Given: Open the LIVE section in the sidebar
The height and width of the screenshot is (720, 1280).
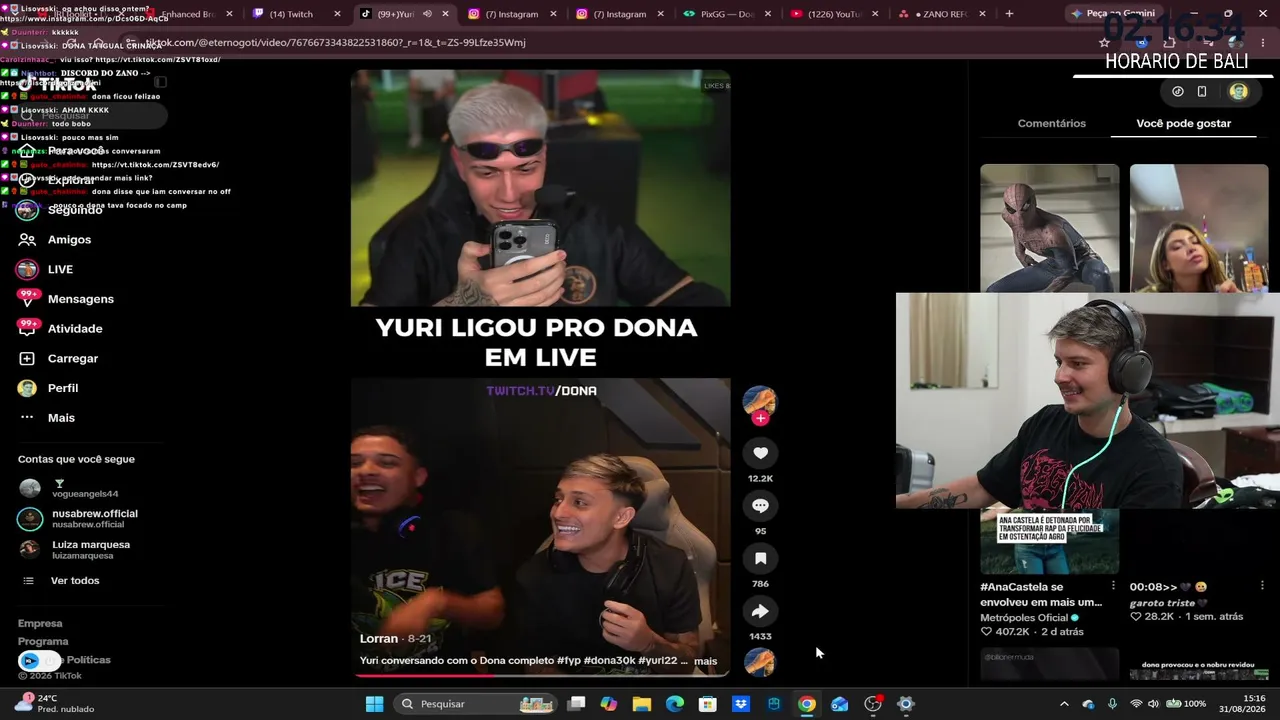Looking at the screenshot, I should [46, 269].
